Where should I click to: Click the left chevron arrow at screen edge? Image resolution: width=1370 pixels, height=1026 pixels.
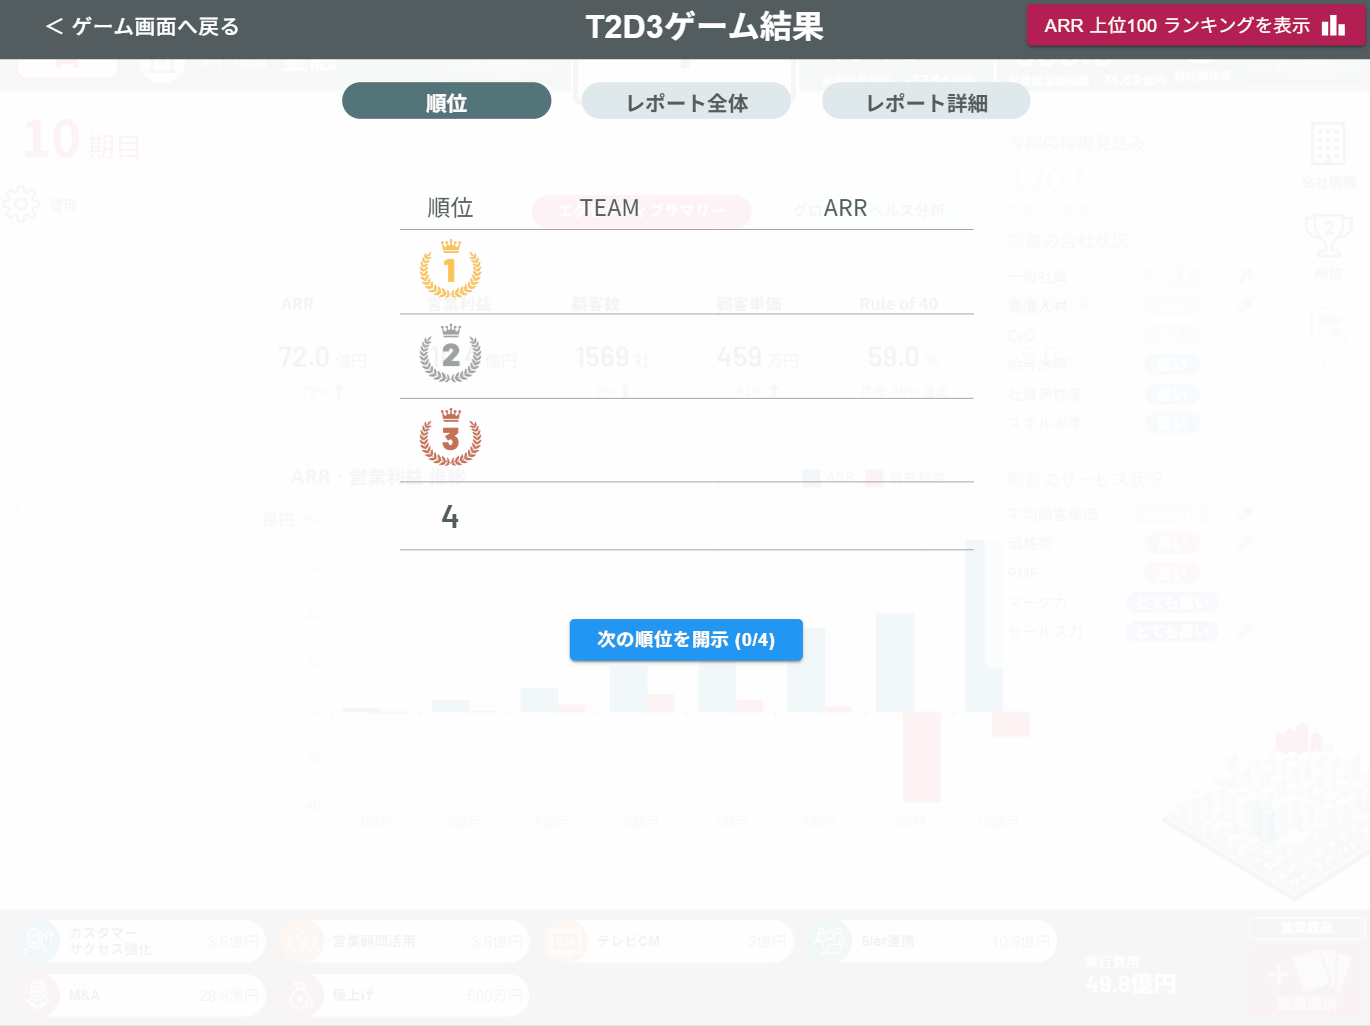tap(26, 506)
